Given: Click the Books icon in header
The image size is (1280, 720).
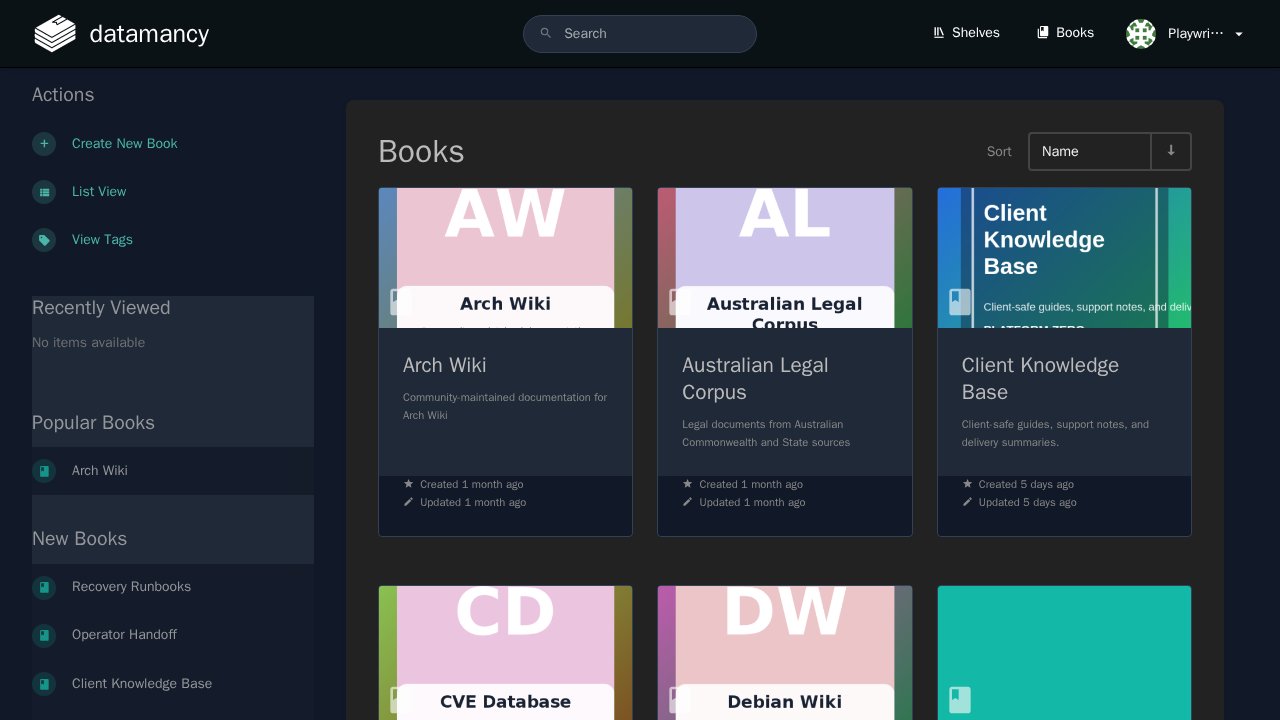Looking at the screenshot, I should click(x=1043, y=33).
